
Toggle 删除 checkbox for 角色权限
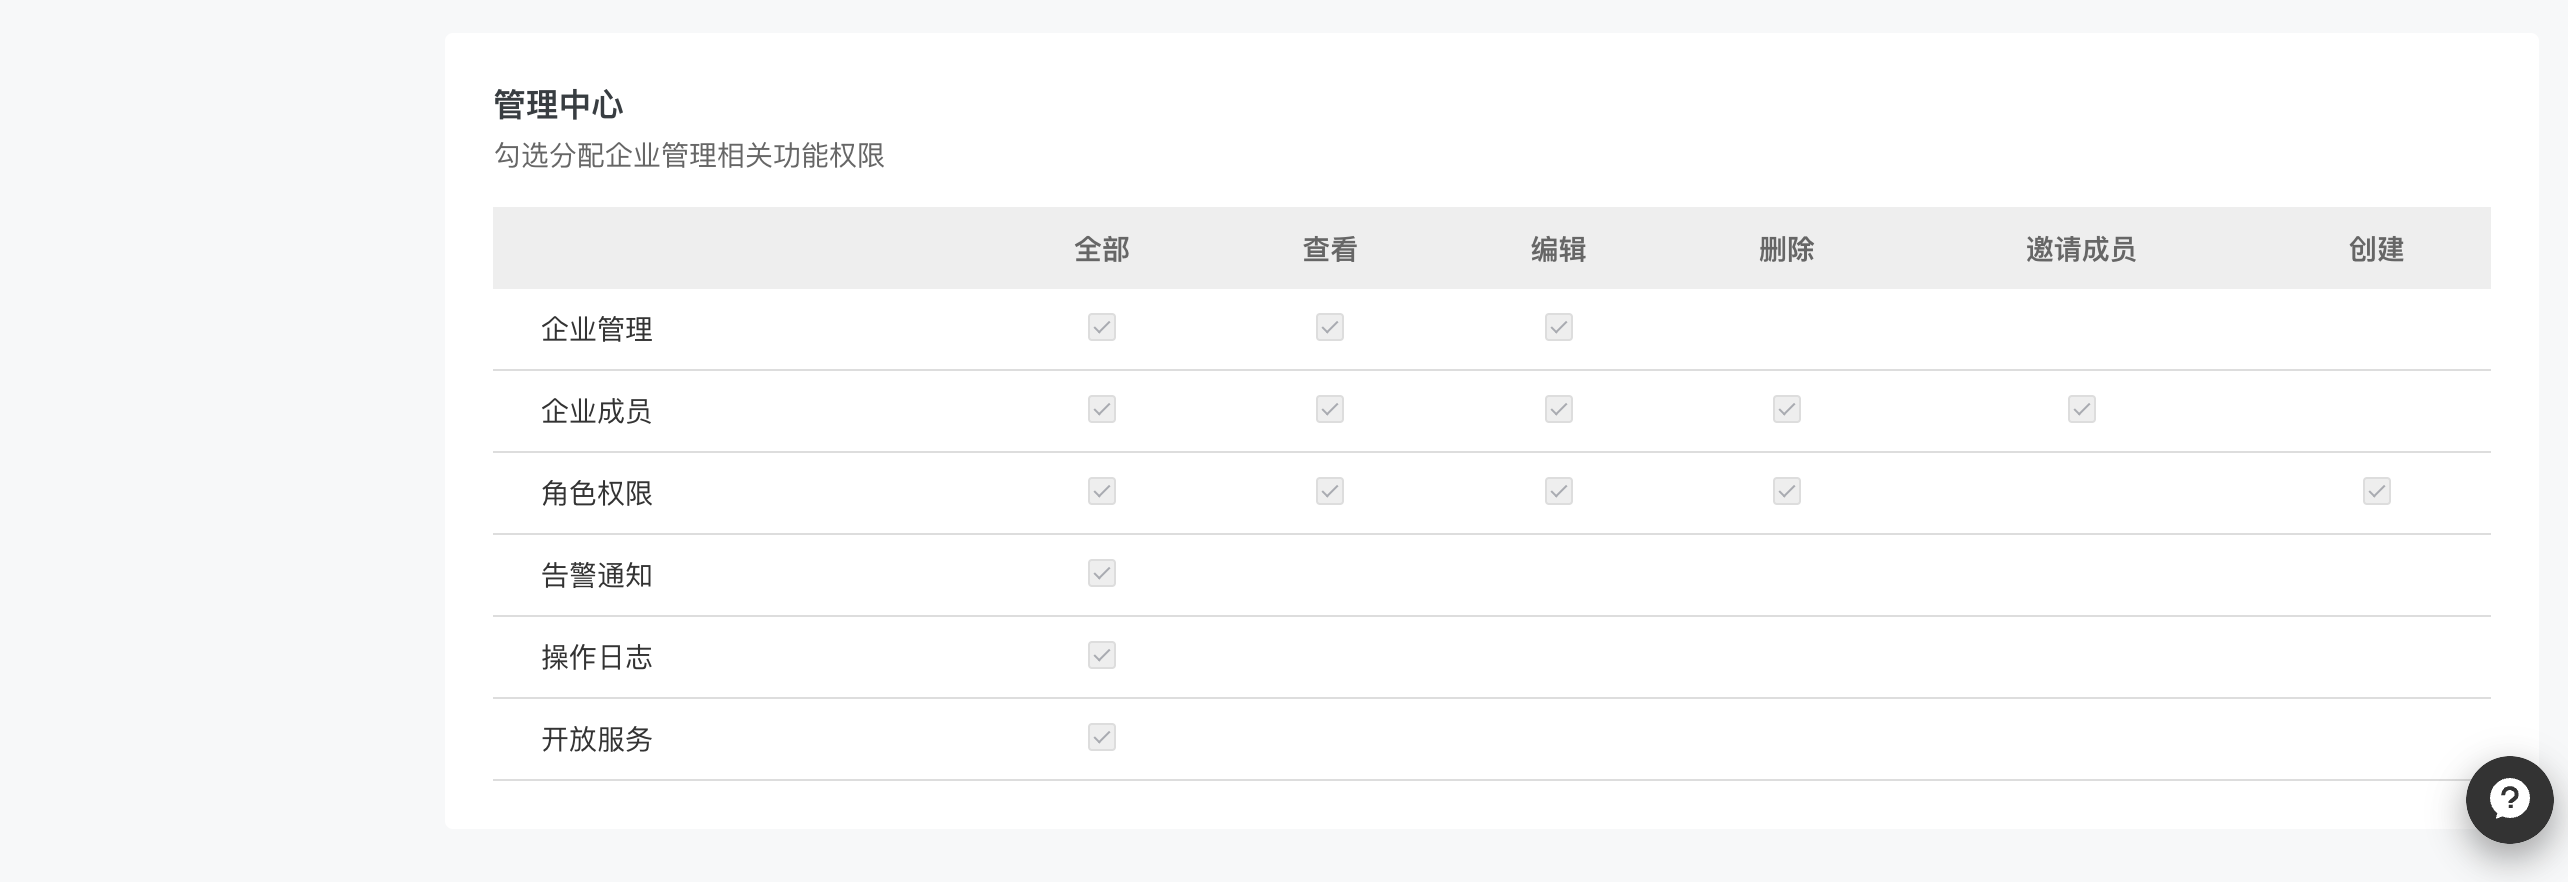1786,491
